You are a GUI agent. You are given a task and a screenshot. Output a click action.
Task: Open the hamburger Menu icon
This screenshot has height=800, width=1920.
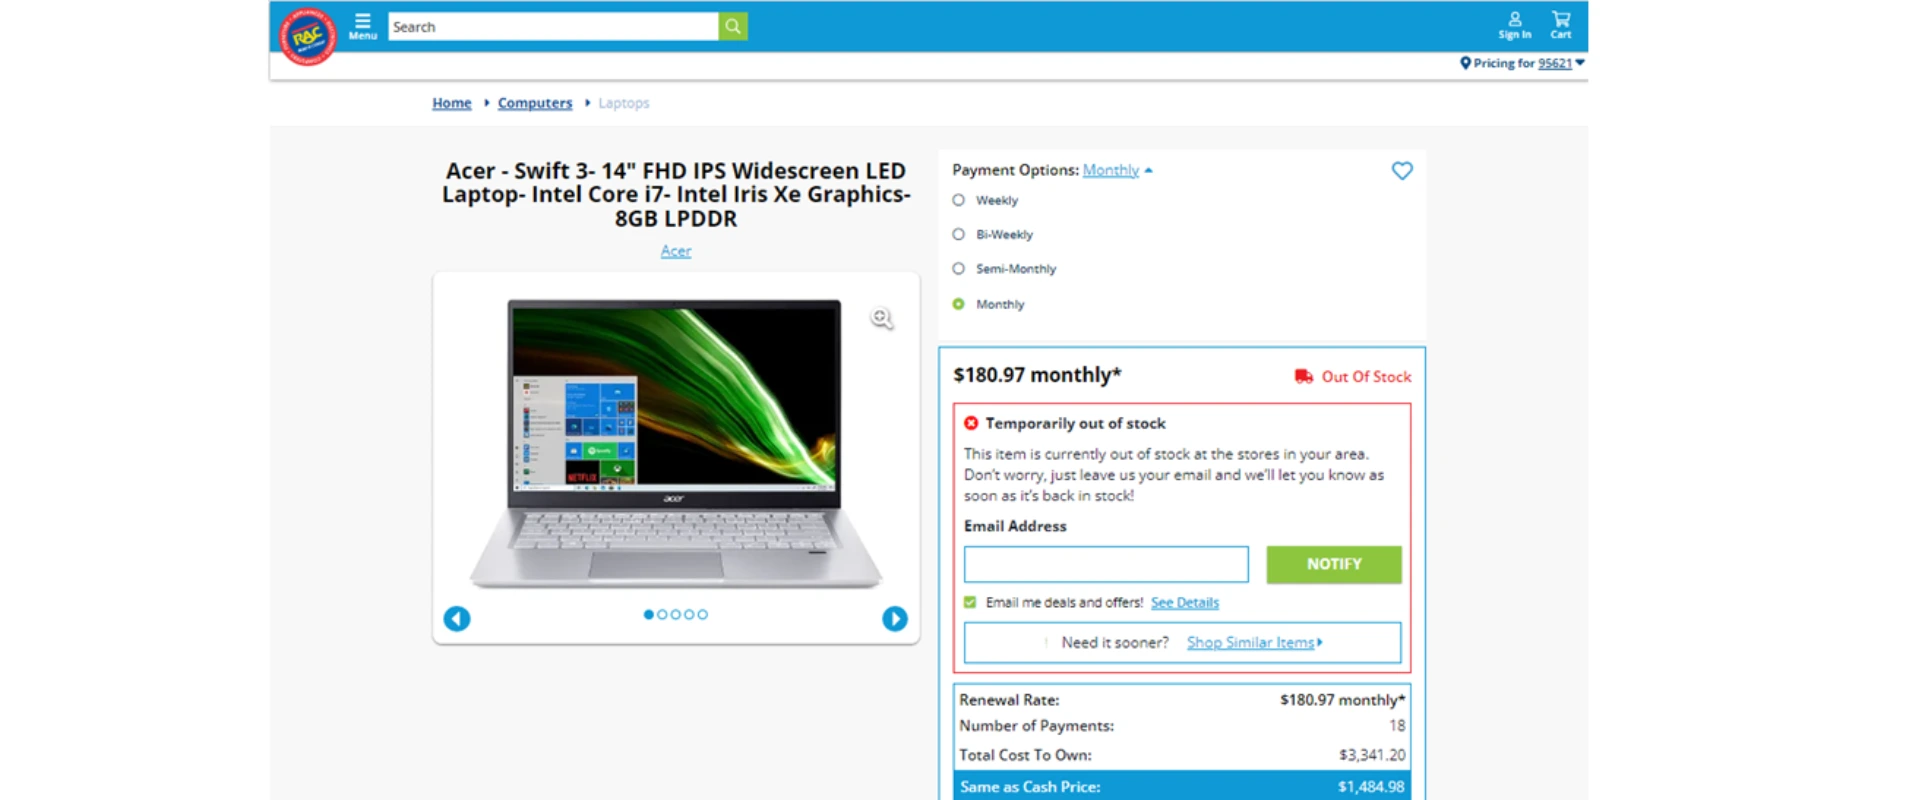click(x=362, y=26)
